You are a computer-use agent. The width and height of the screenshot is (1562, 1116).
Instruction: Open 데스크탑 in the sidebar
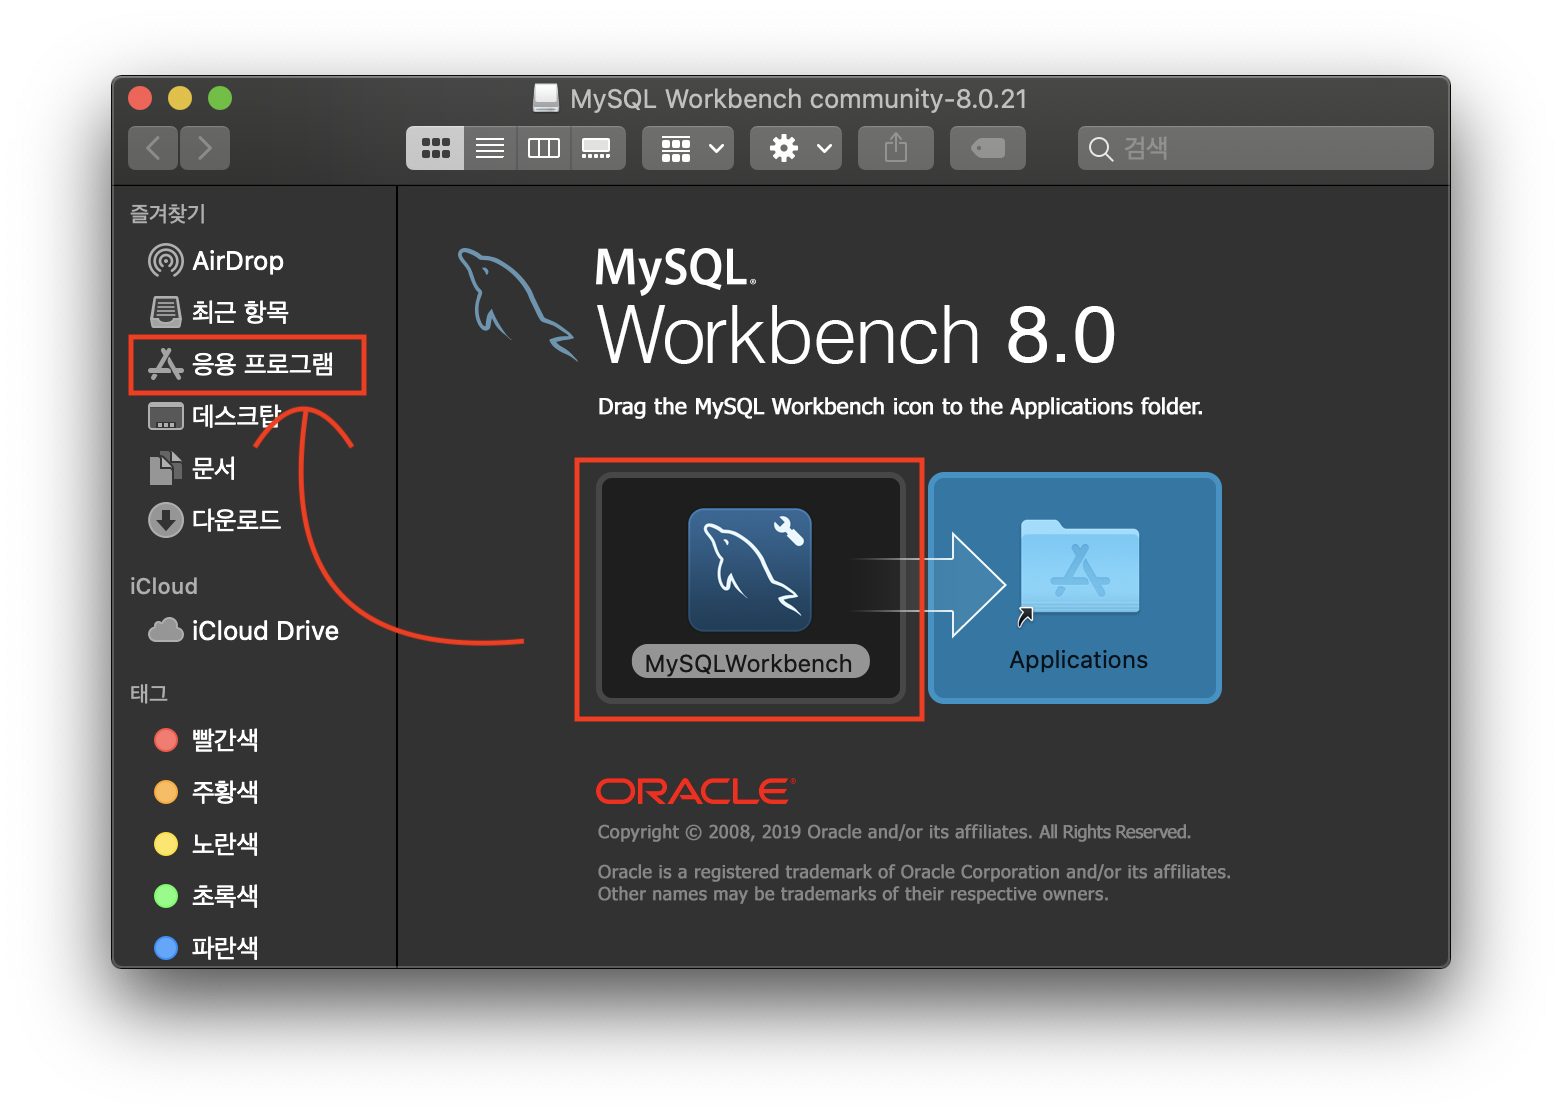(x=214, y=416)
